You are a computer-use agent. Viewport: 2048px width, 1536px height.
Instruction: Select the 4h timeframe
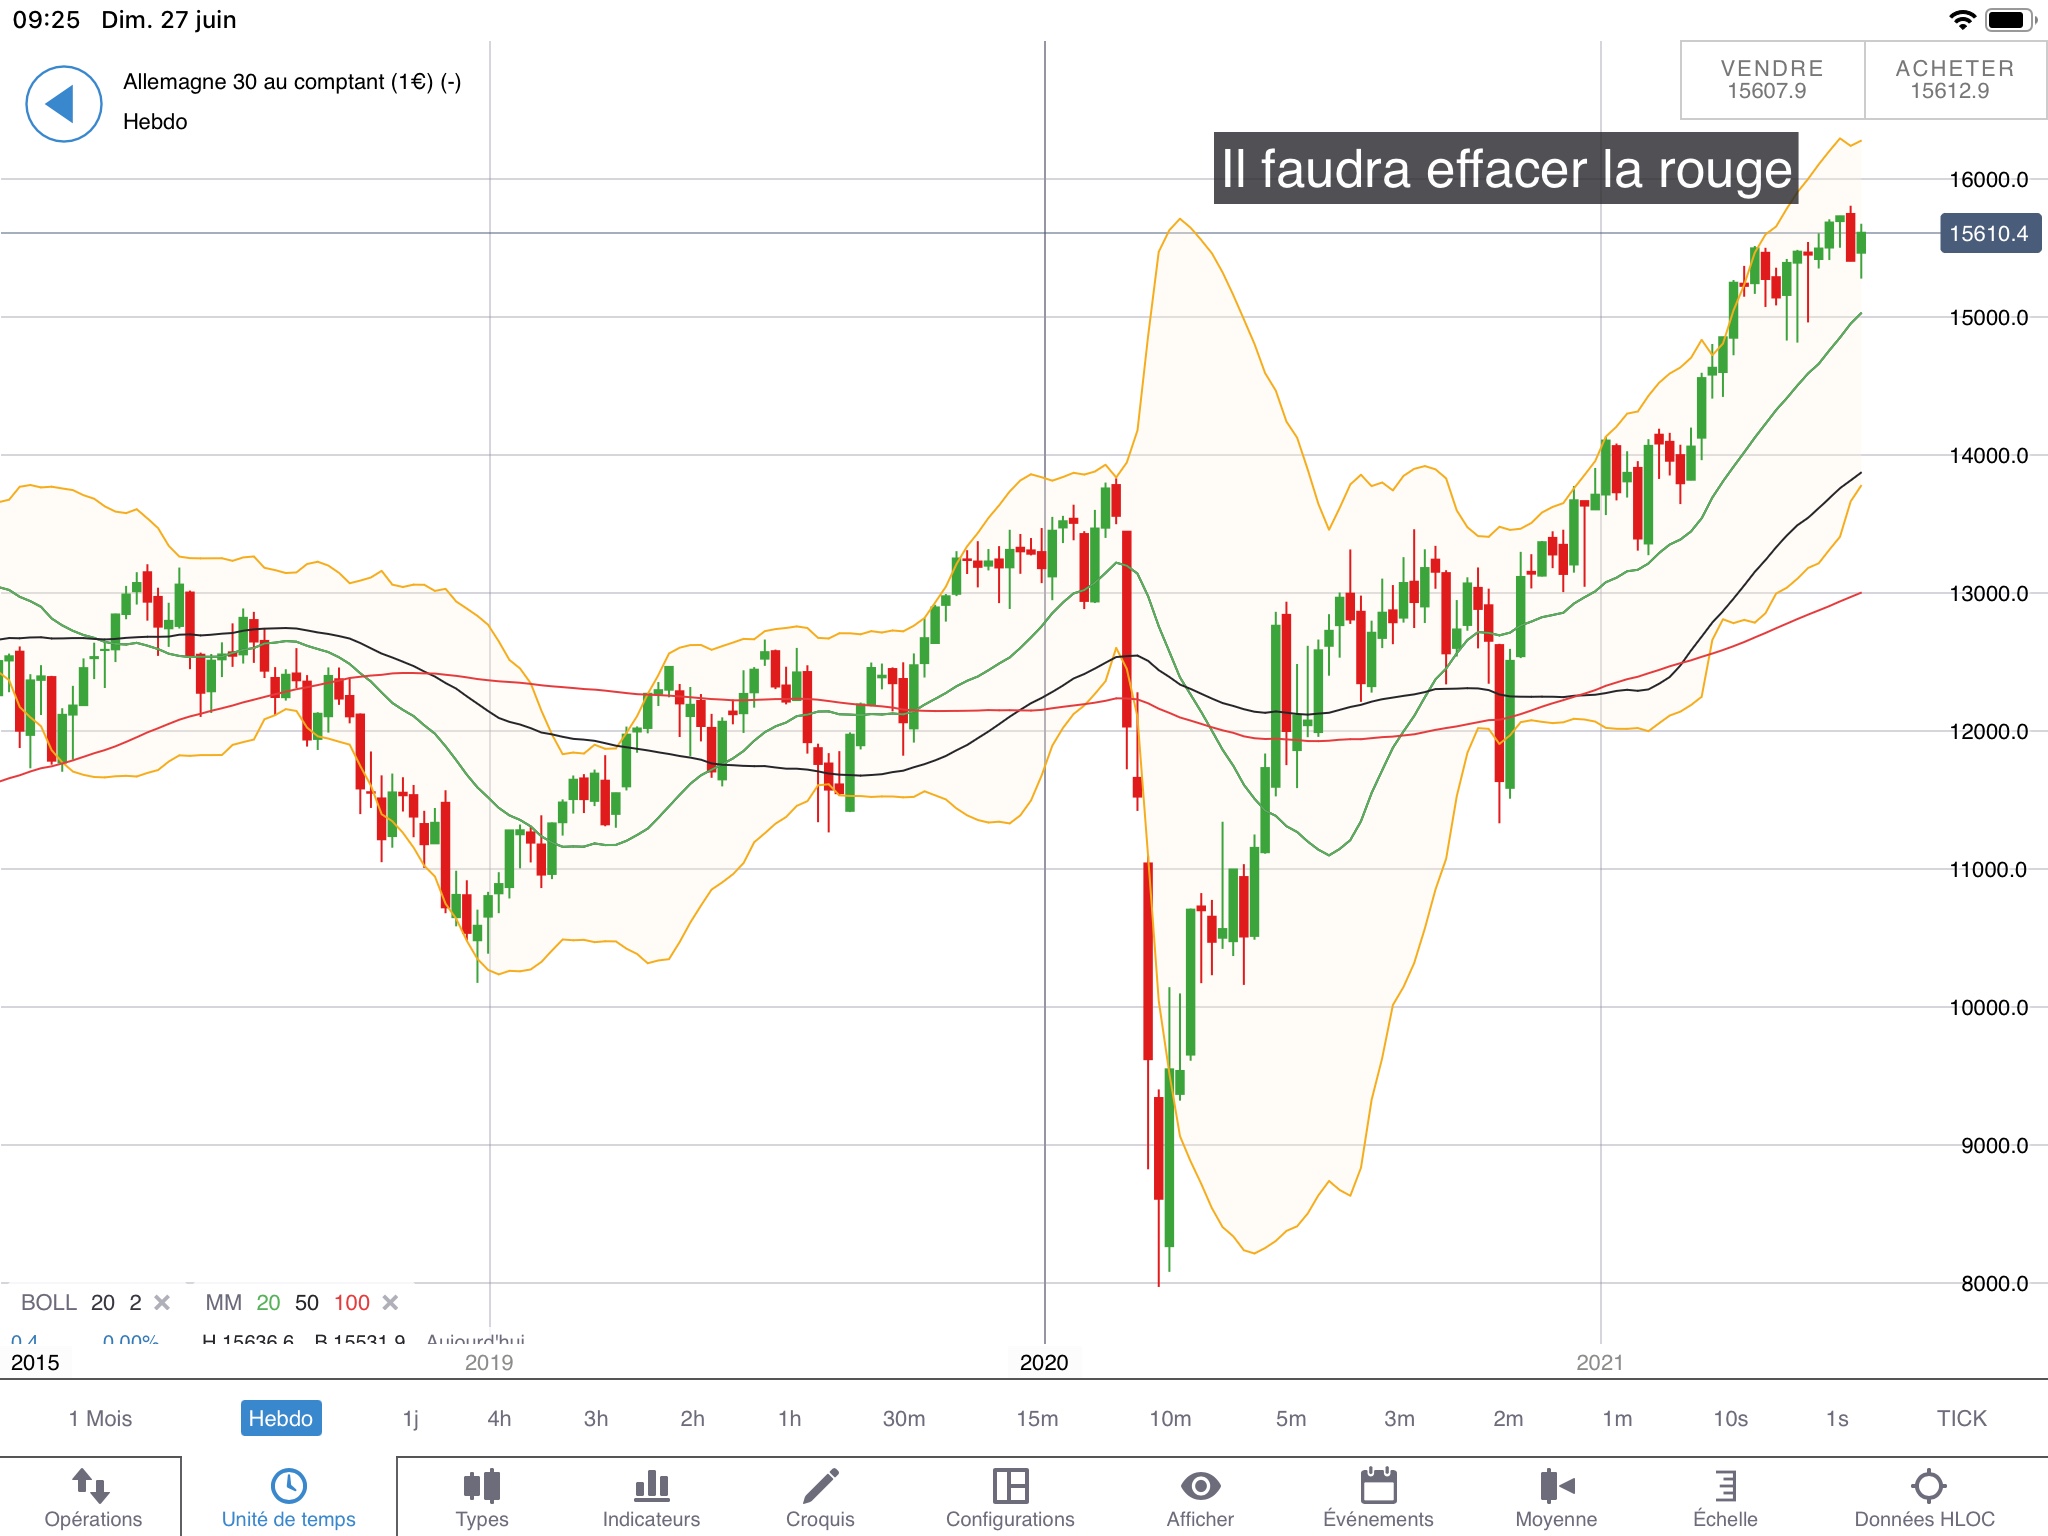coord(499,1418)
